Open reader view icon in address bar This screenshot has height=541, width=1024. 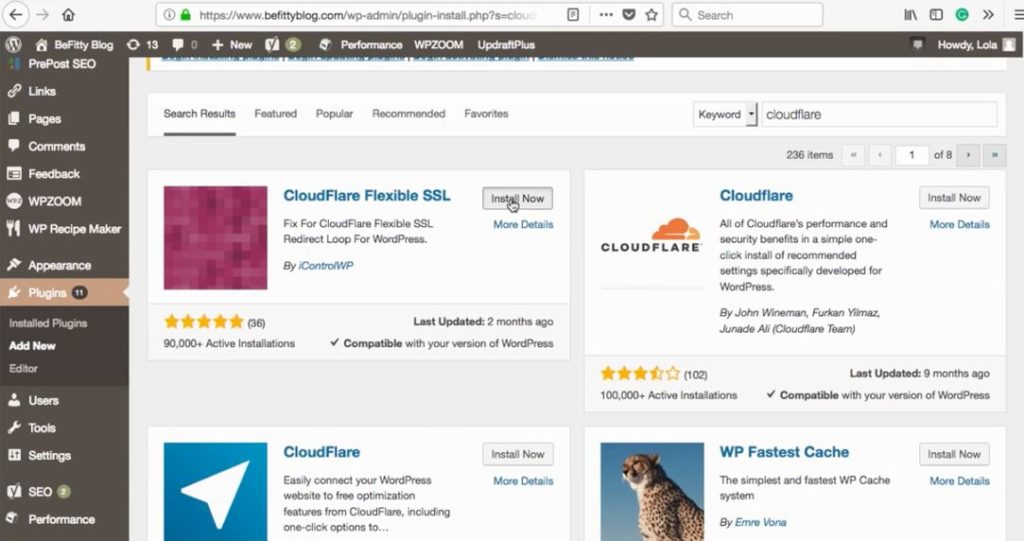(573, 14)
